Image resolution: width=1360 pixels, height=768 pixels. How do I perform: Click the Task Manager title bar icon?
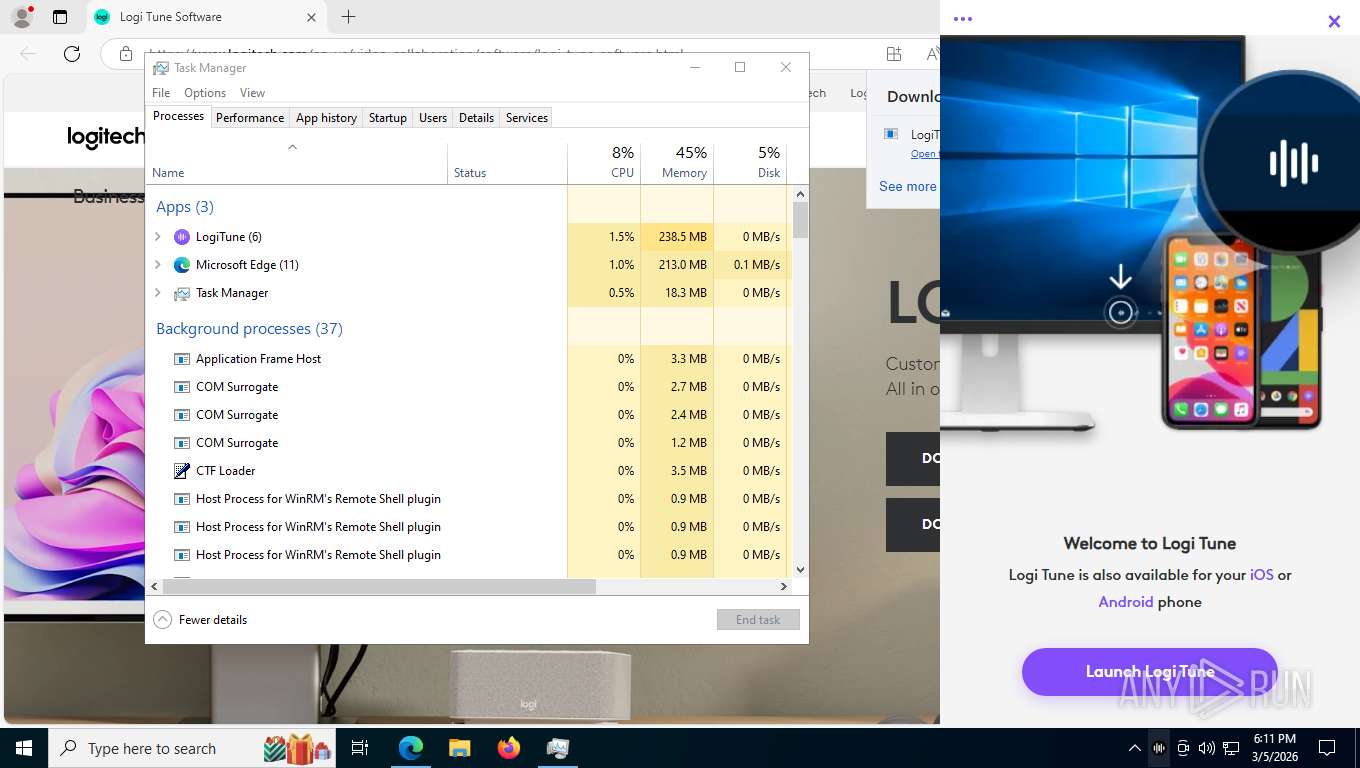pos(161,68)
